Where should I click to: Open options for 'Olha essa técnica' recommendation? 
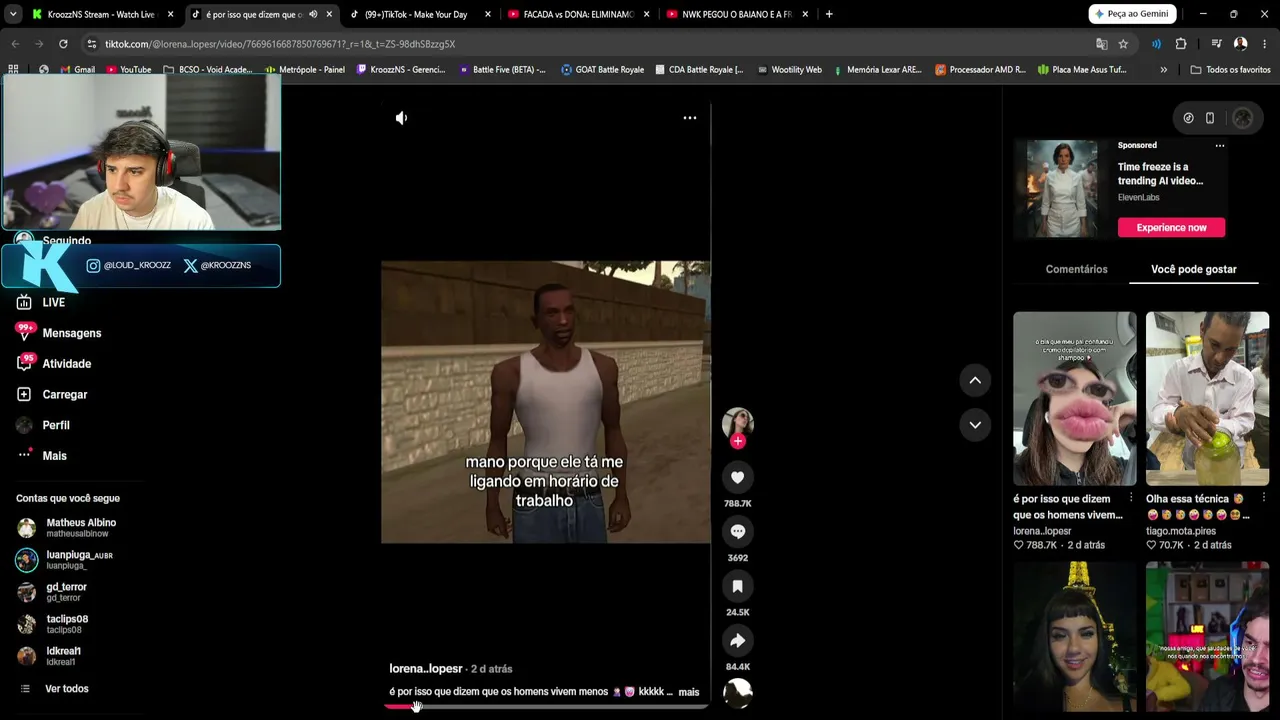pyautogui.click(x=1264, y=498)
